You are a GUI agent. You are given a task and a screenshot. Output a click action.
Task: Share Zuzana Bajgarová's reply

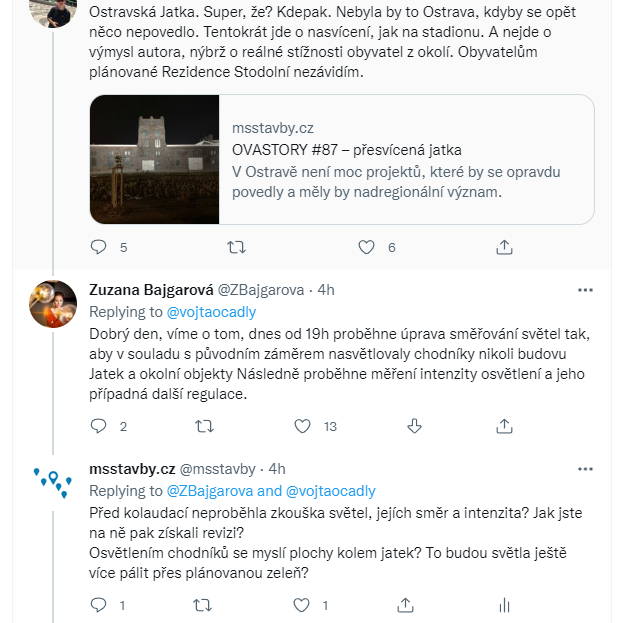click(x=504, y=426)
